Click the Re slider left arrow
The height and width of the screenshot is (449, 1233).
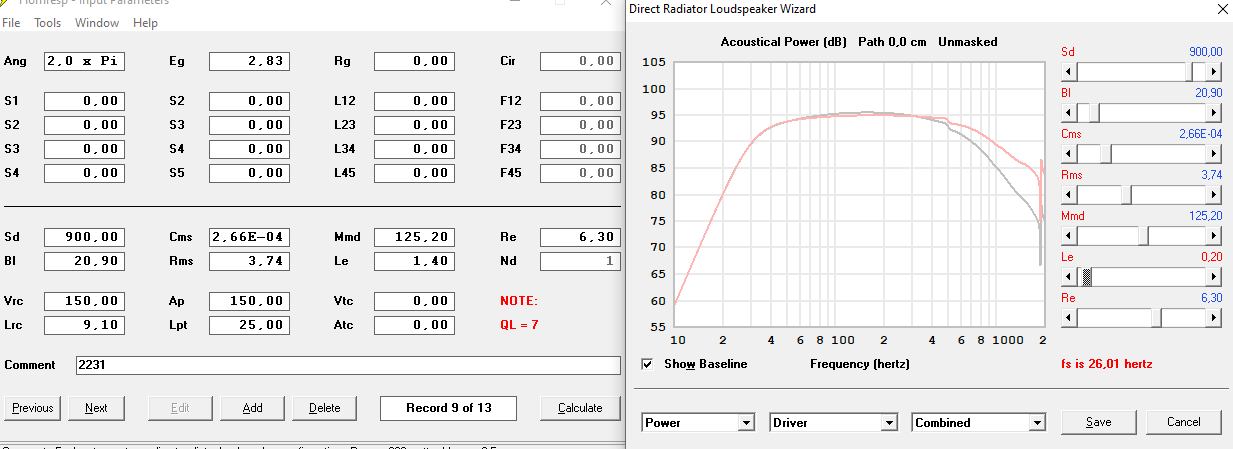[x=1068, y=318]
